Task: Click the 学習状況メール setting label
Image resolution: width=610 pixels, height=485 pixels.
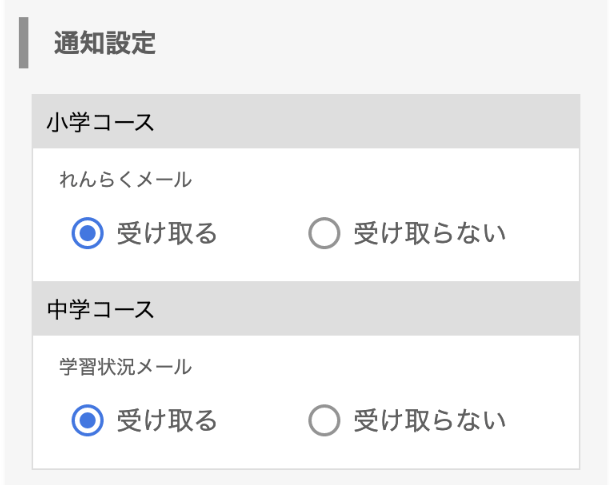Action: click(x=125, y=366)
